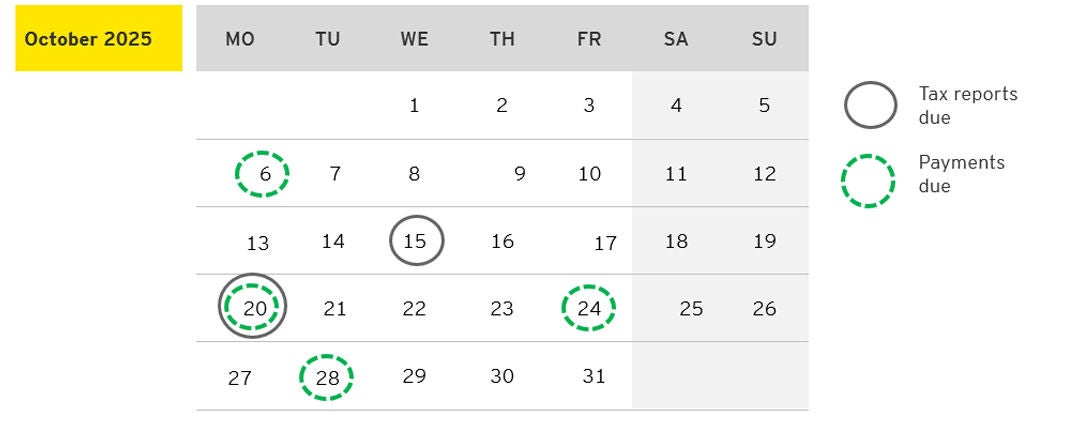Viewport: 1086px width, 422px height.
Task: Click date 22 in the calendar
Action: tap(414, 309)
